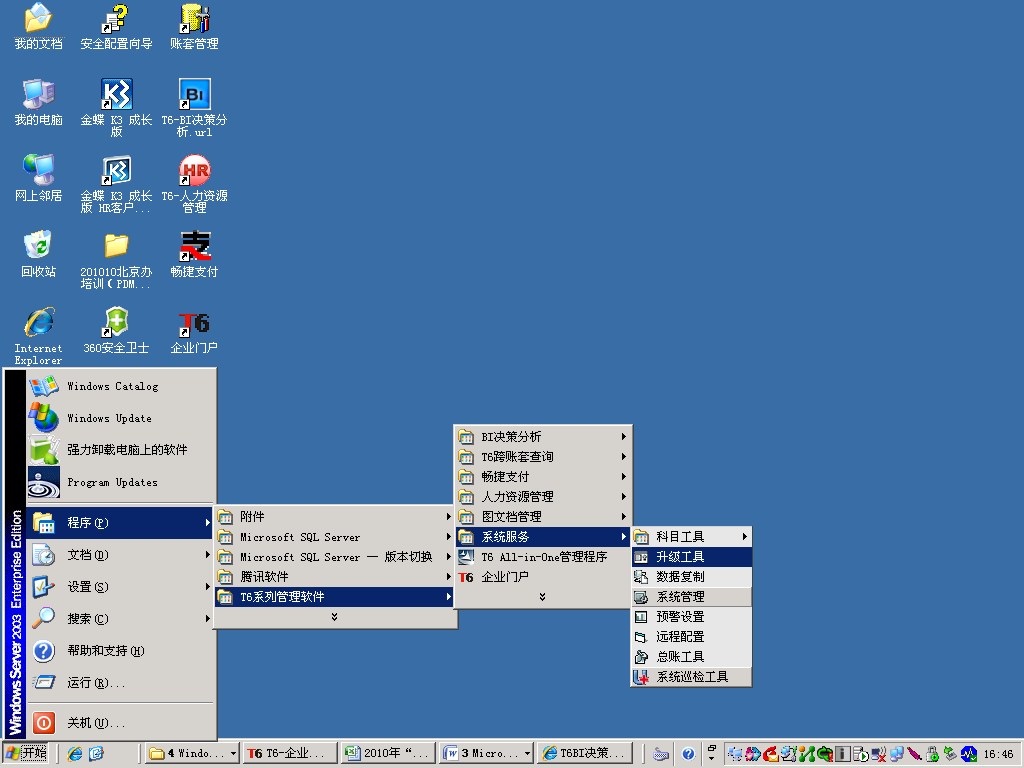The height and width of the screenshot is (768, 1024).
Task: Expand 搜索(C) submenu
Action: pos(121,618)
